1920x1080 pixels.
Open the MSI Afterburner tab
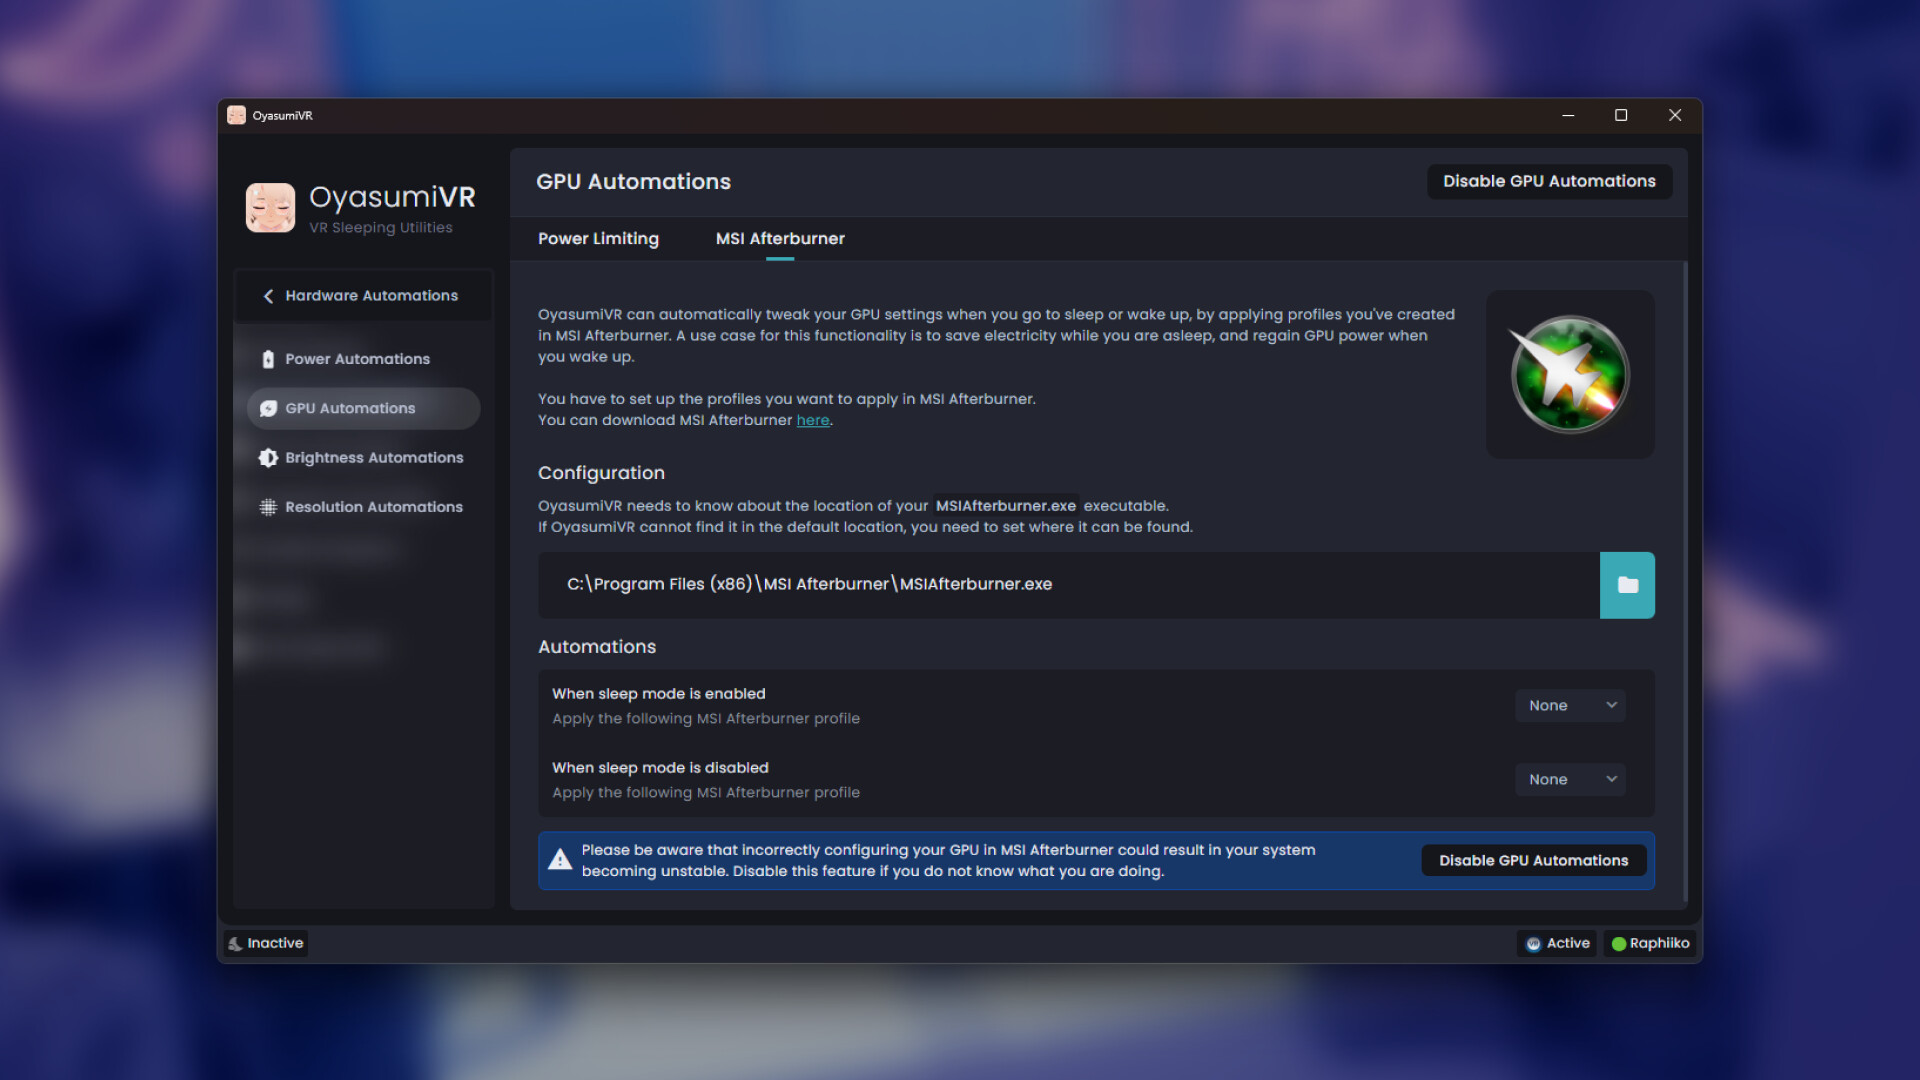pos(779,238)
